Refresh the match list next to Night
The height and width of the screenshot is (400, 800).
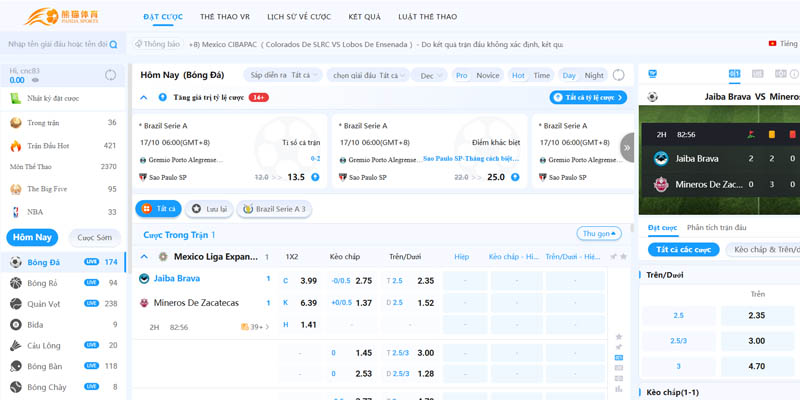(619, 75)
